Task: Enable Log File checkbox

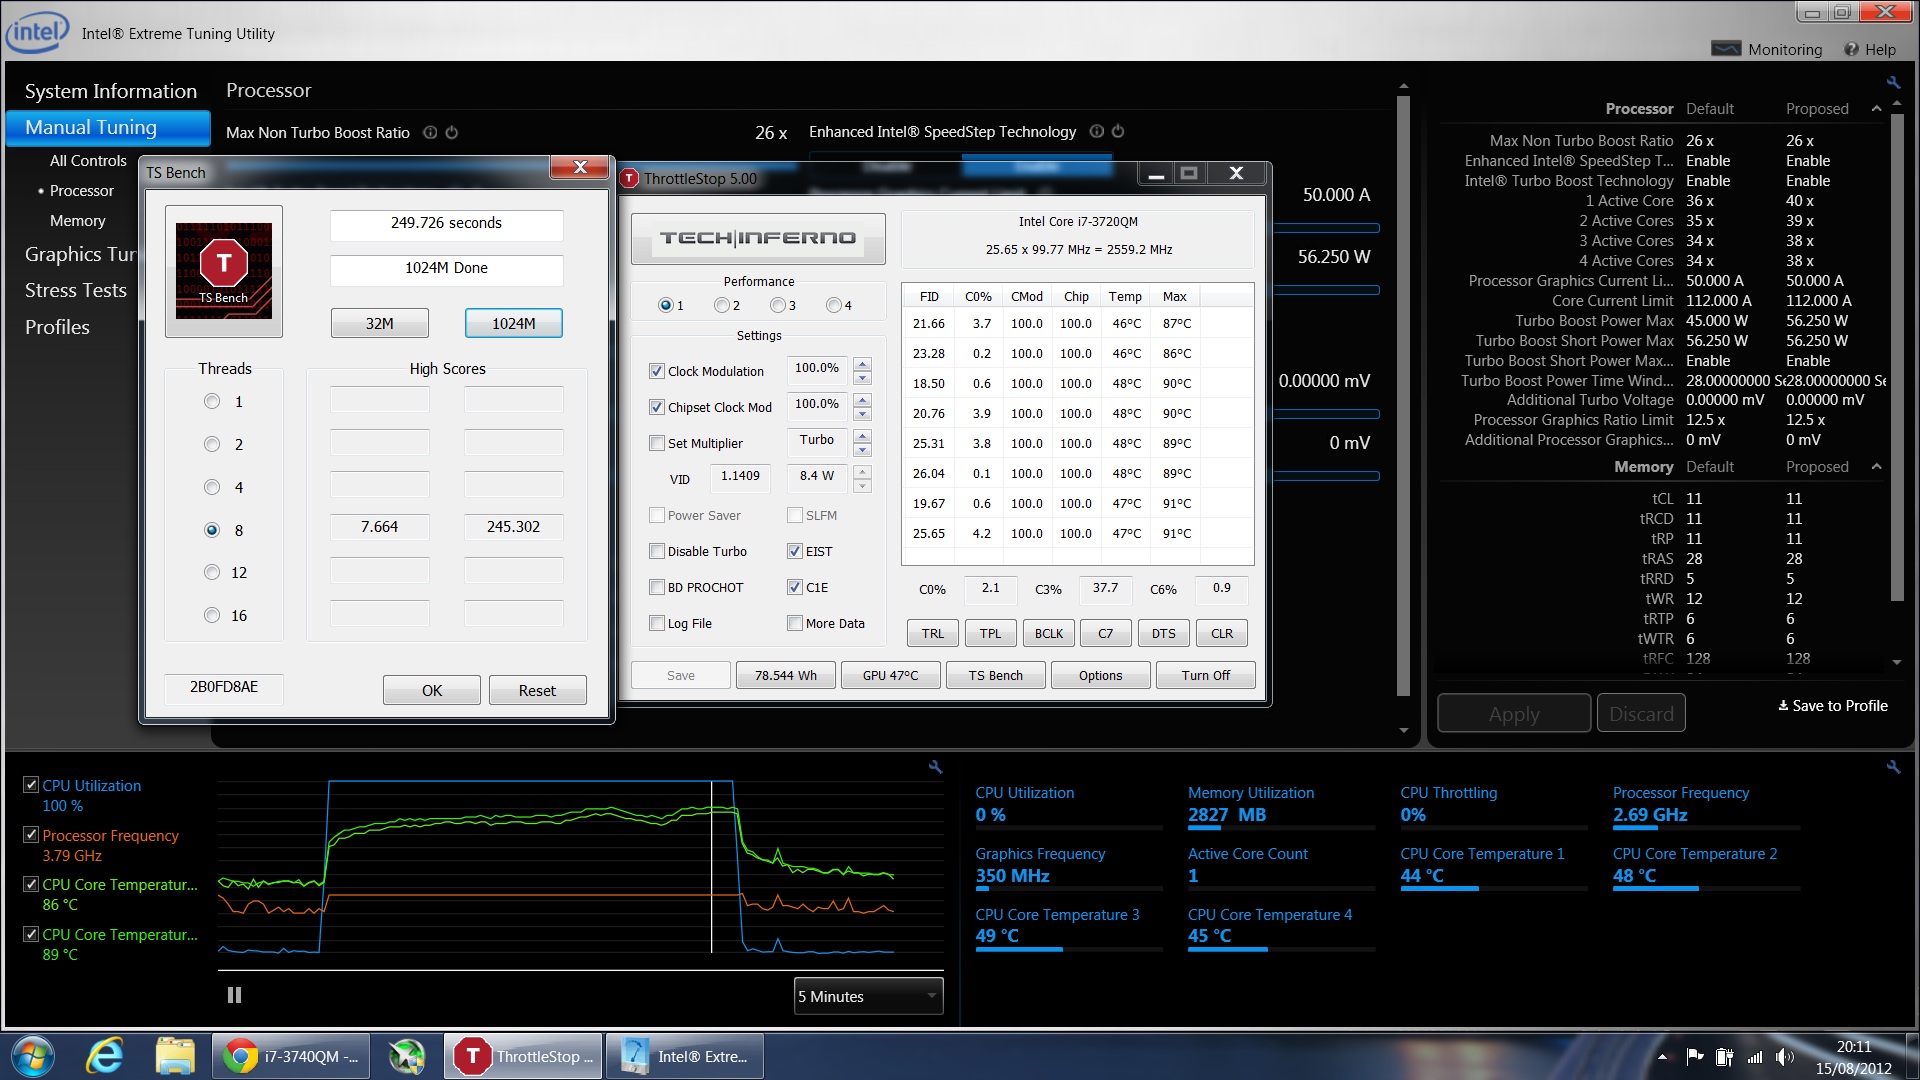Action: 657,623
